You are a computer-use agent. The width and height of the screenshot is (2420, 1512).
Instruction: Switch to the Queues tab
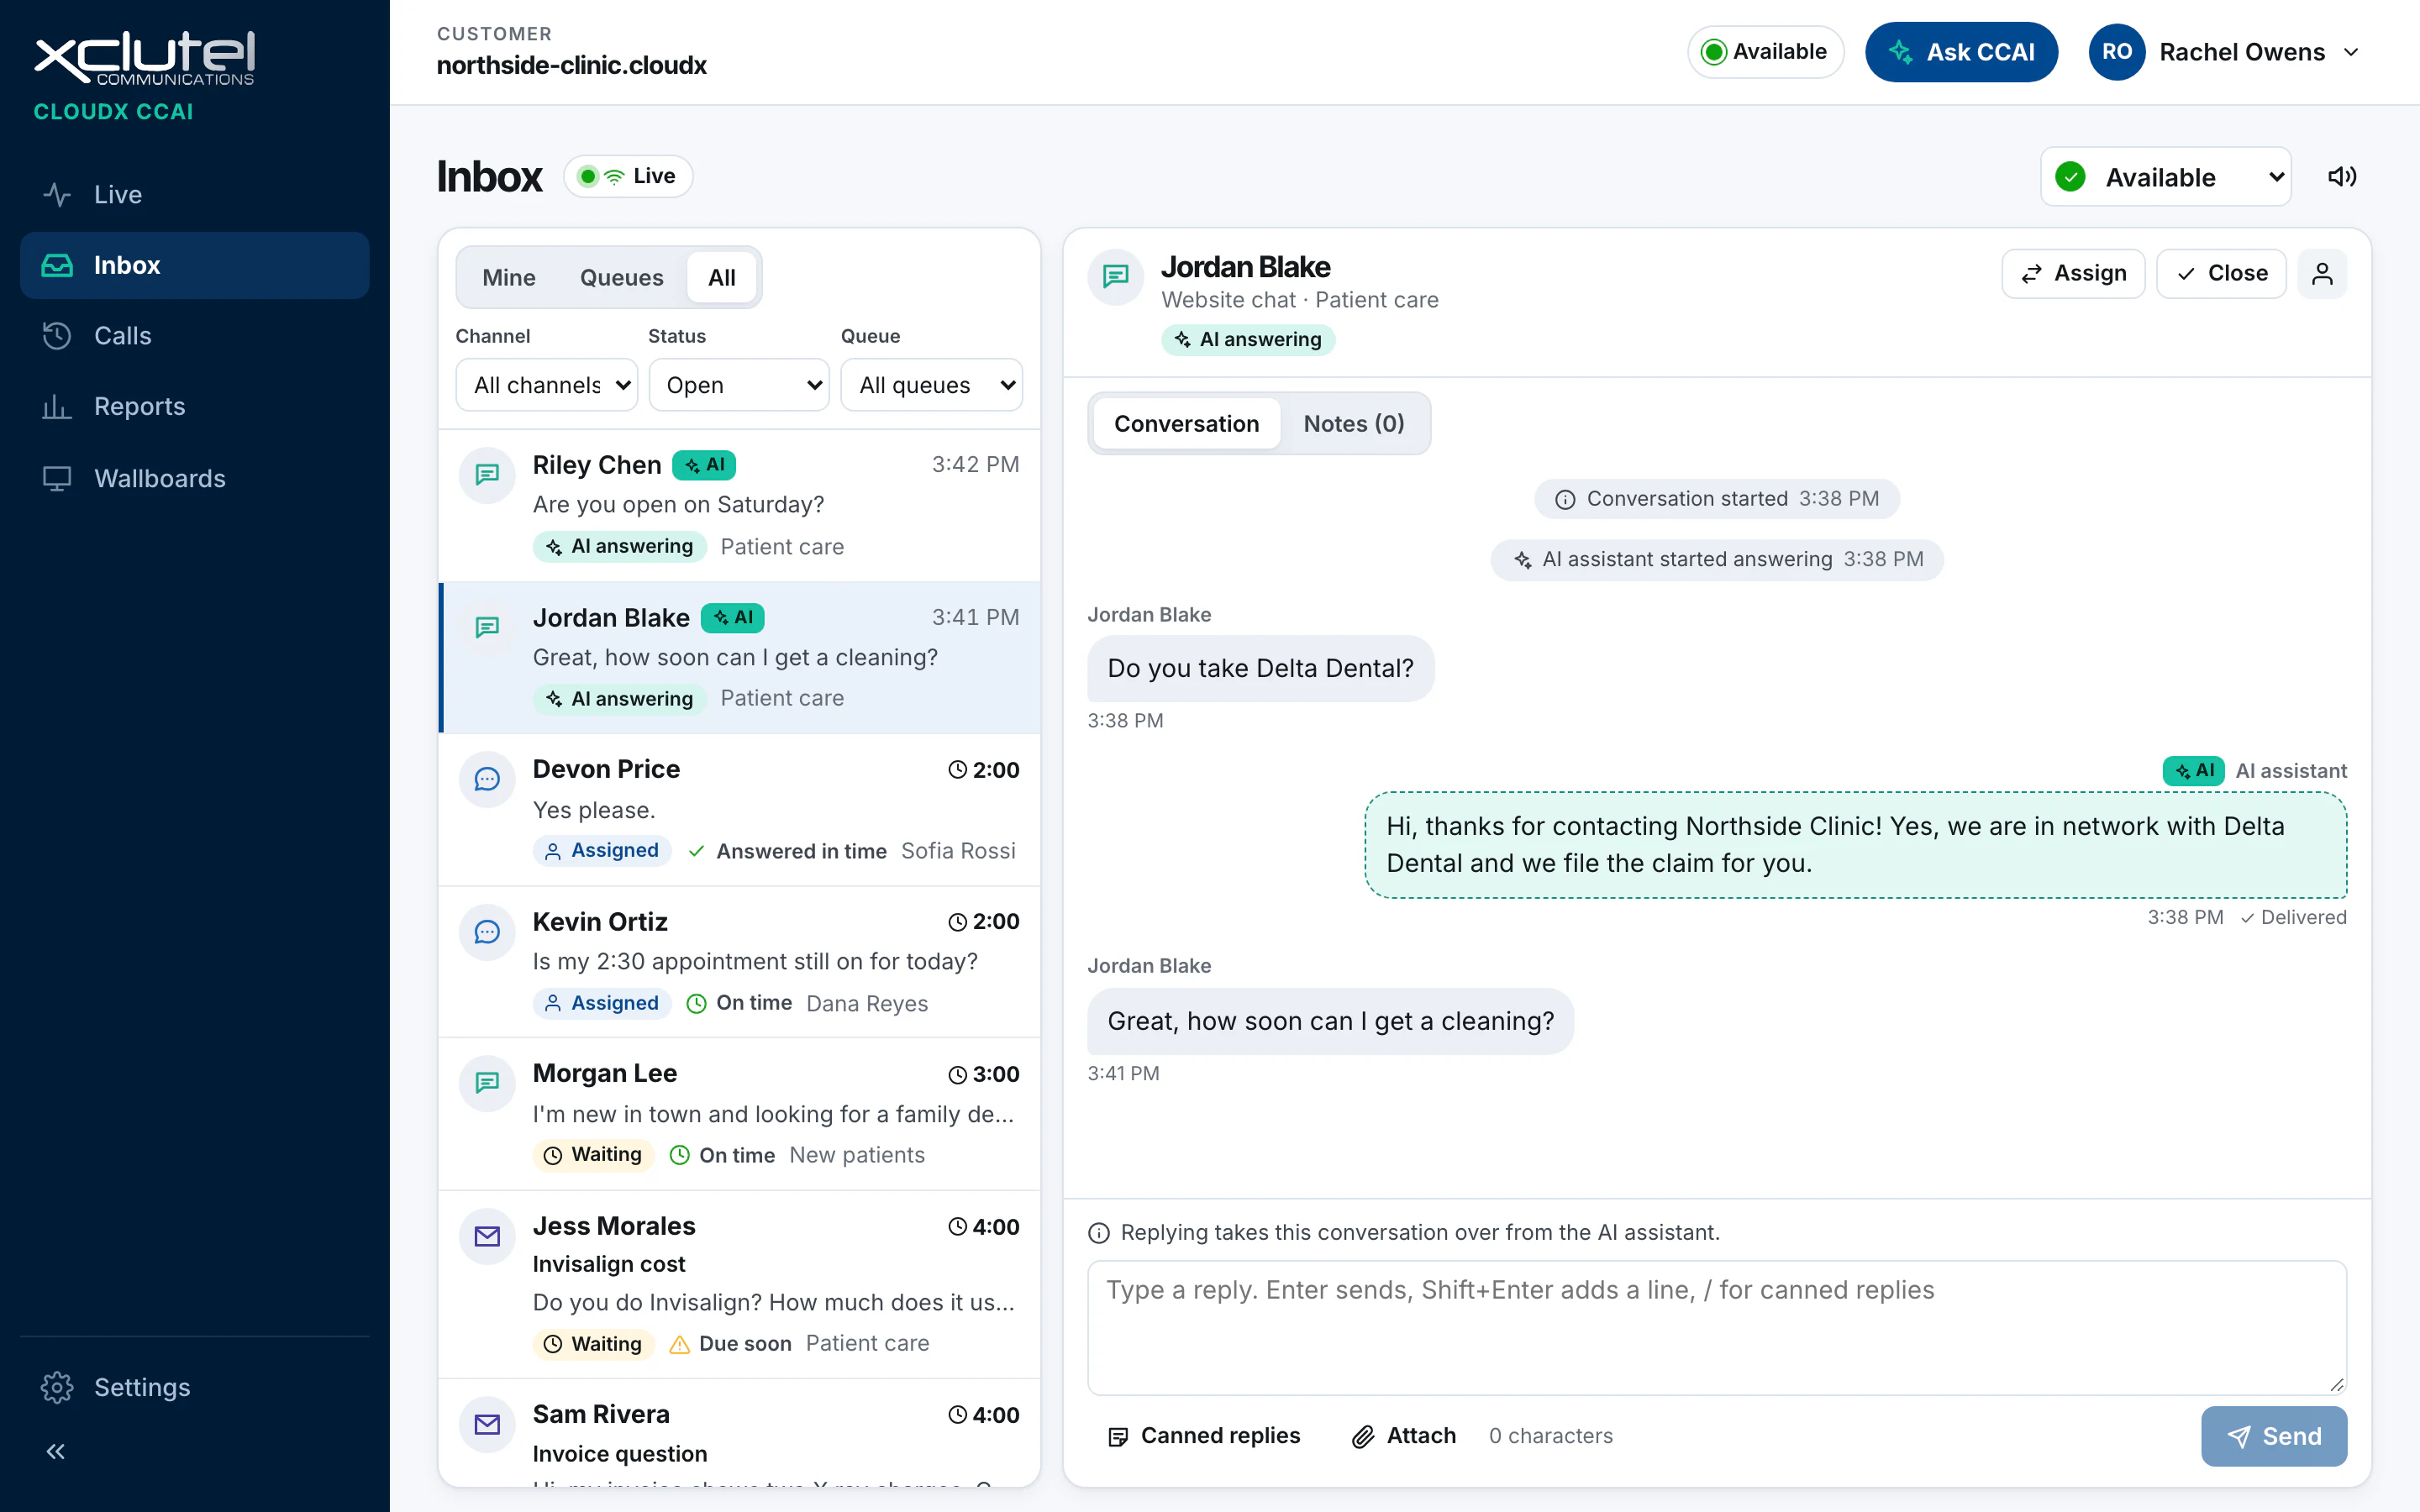tap(621, 277)
